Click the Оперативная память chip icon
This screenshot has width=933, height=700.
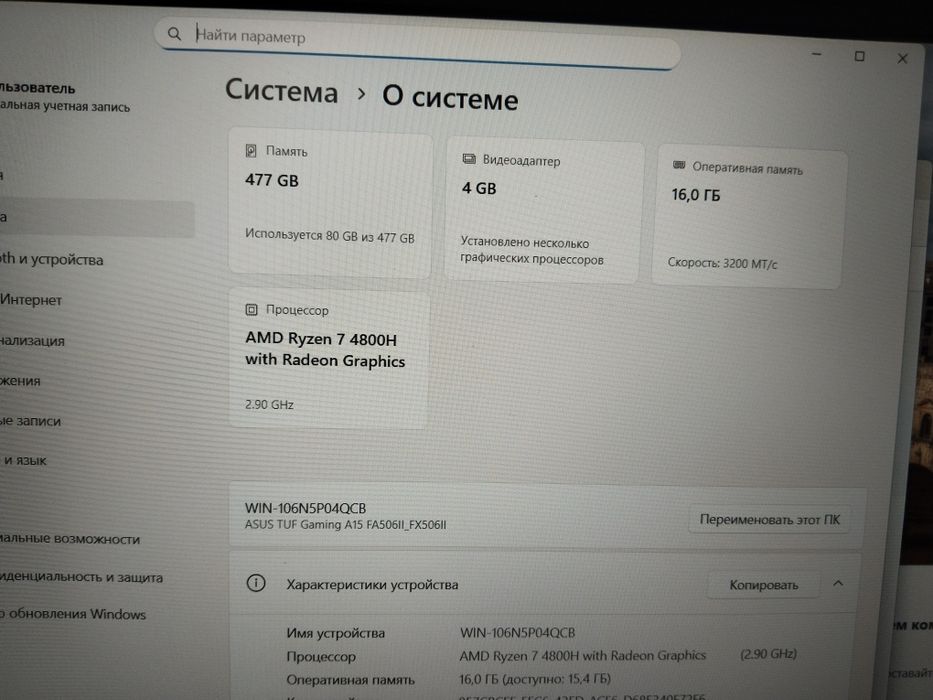tap(679, 165)
